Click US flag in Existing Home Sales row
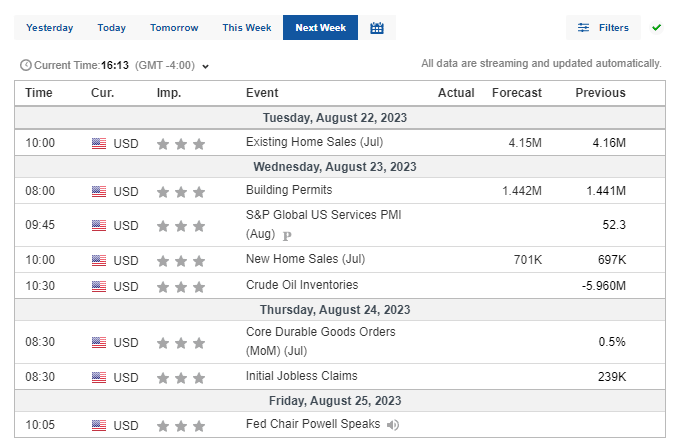Viewport: 675px width, 447px height. (99, 143)
